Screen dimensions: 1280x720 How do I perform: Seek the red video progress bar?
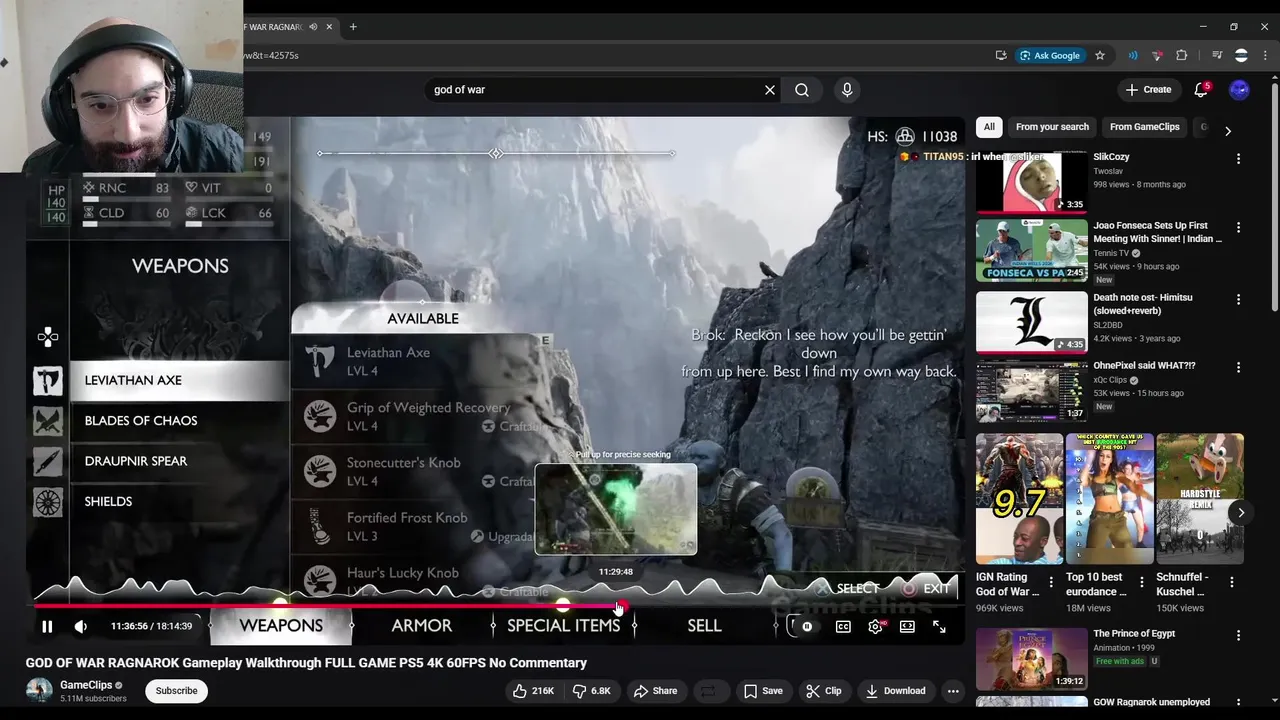pos(496,606)
